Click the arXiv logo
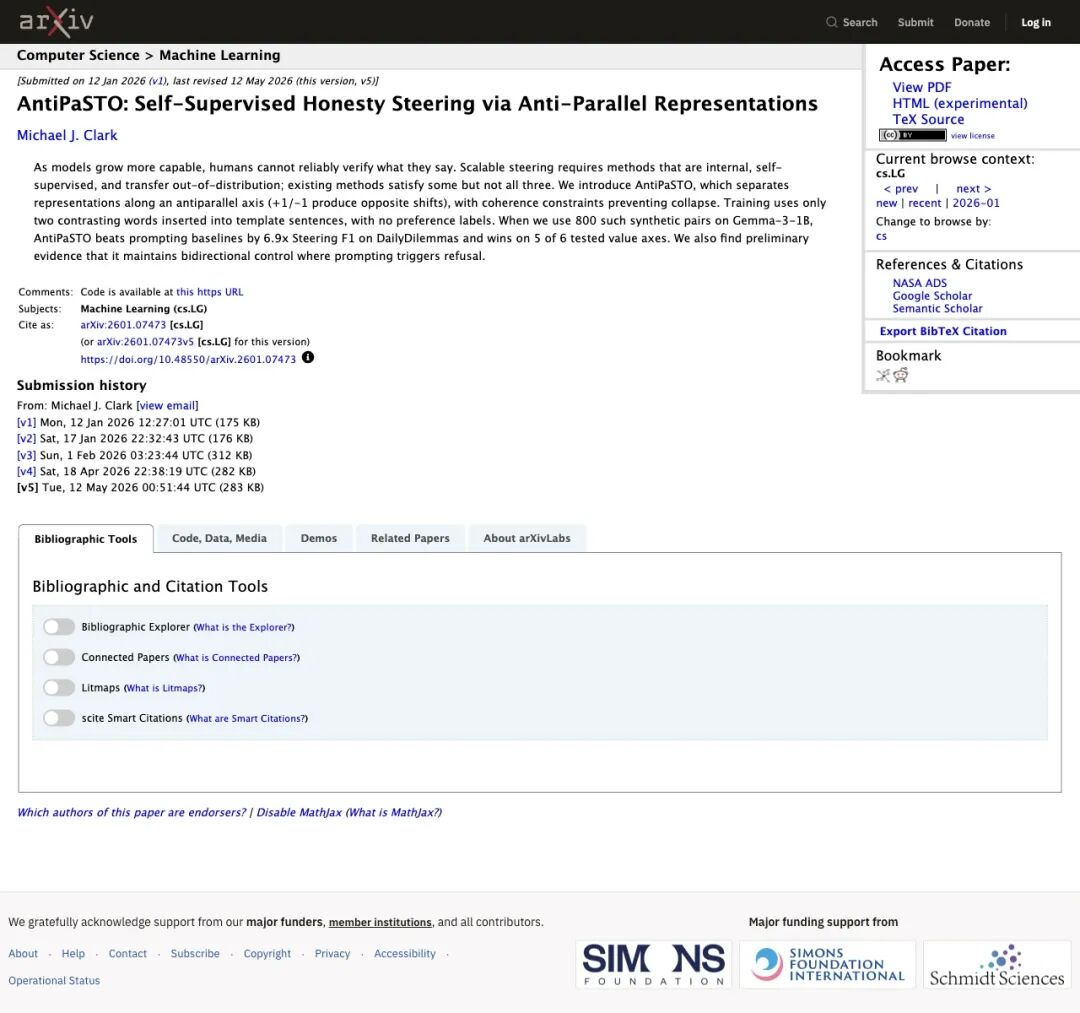This screenshot has width=1080, height=1013. coord(56,22)
